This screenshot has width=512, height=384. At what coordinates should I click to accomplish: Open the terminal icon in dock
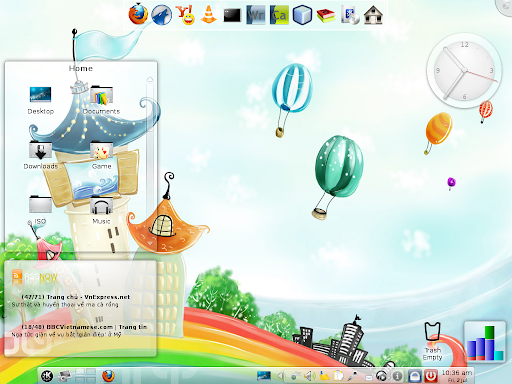coord(232,15)
